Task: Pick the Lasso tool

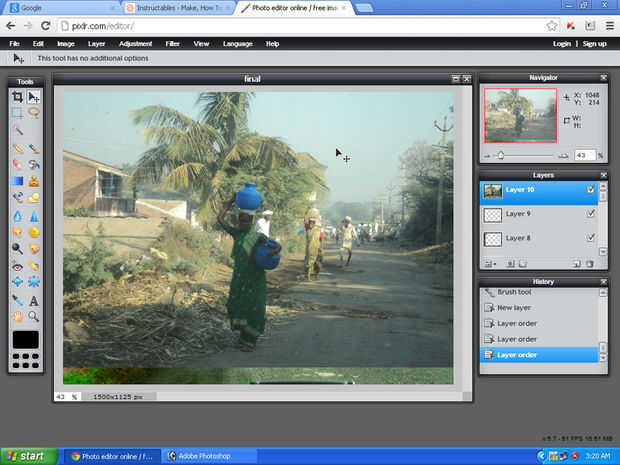Action: tap(34, 113)
